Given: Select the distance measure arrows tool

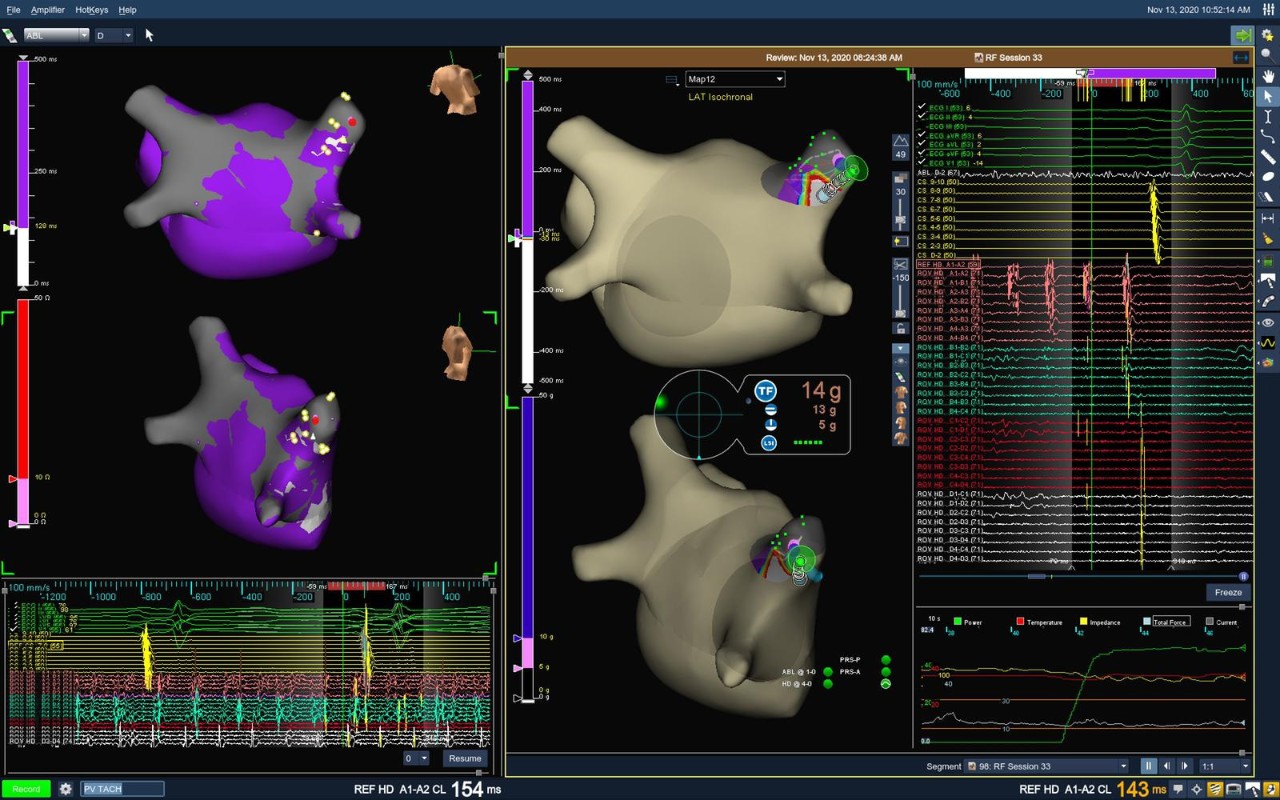Looking at the screenshot, I should [x=1268, y=218].
